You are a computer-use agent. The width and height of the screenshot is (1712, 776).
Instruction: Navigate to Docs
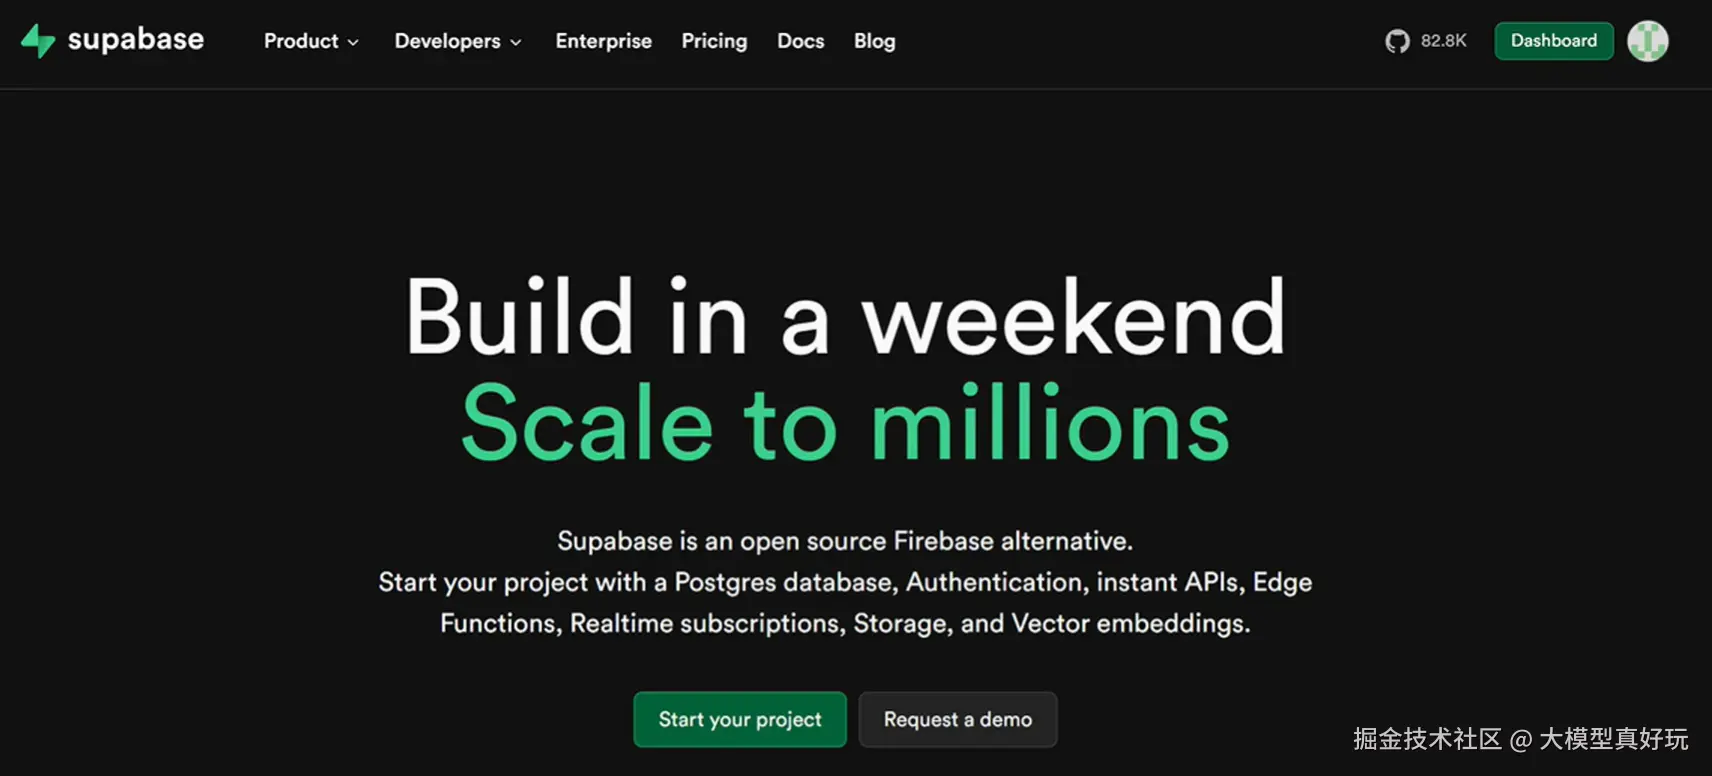point(800,41)
